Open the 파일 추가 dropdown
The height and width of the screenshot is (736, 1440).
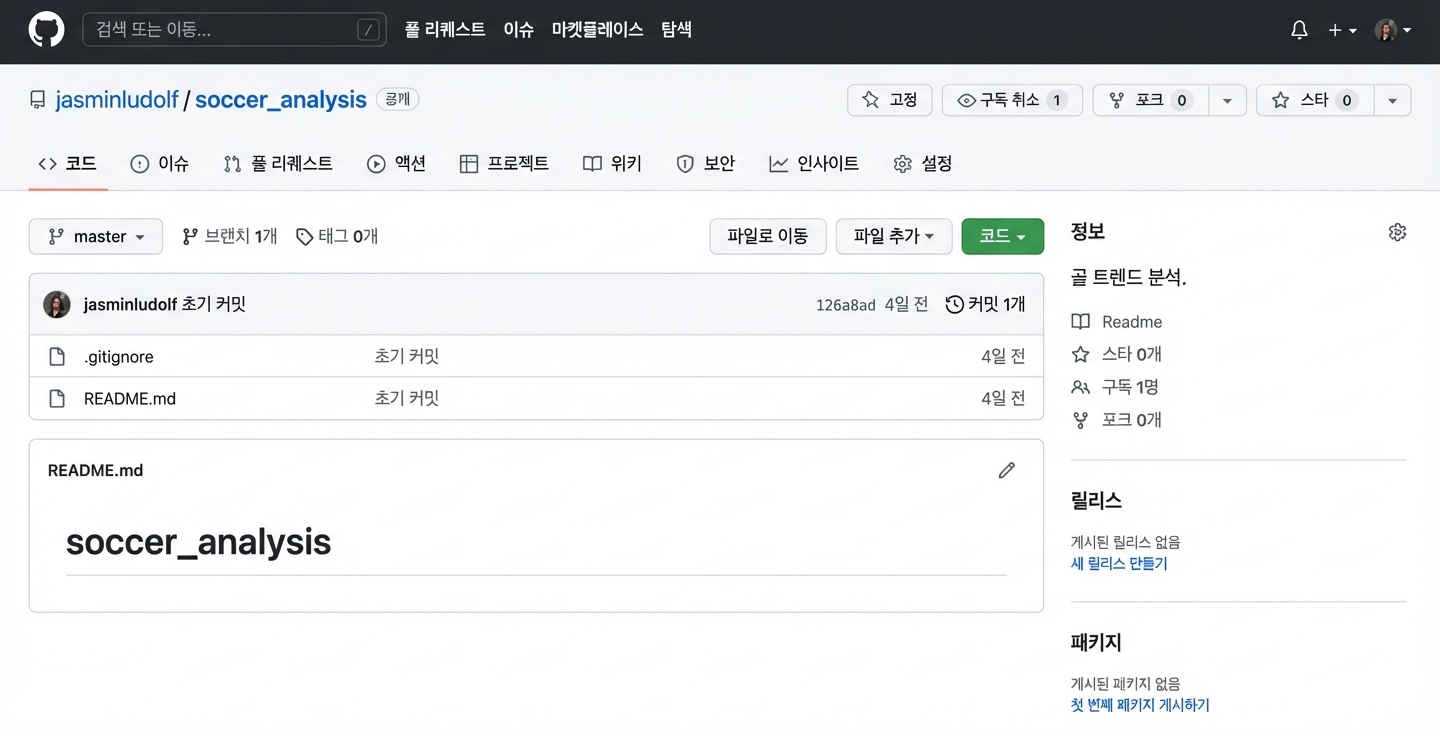(894, 237)
